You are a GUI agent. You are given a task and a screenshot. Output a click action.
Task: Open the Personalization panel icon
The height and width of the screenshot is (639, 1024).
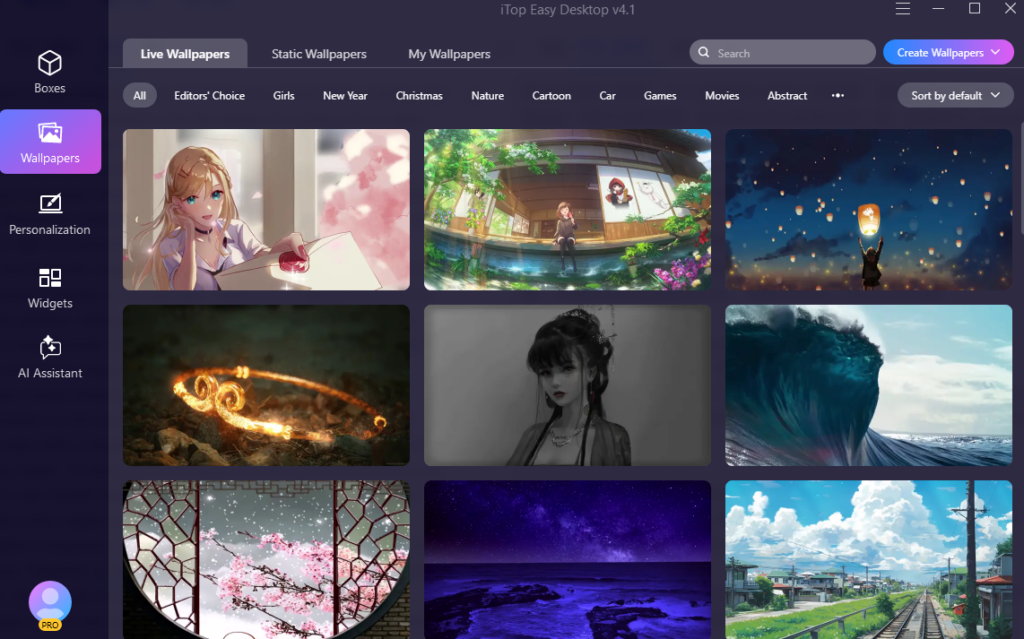tap(50, 204)
